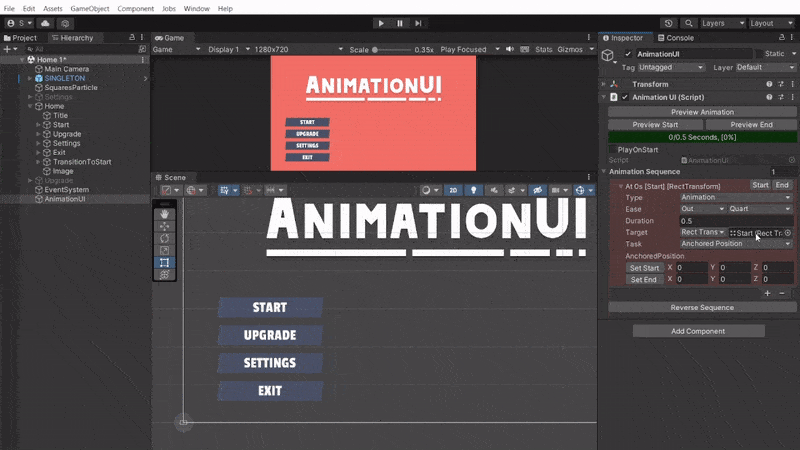Open the Undo History clock icon
The height and width of the screenshot is (450, 800).
point(668,23)
